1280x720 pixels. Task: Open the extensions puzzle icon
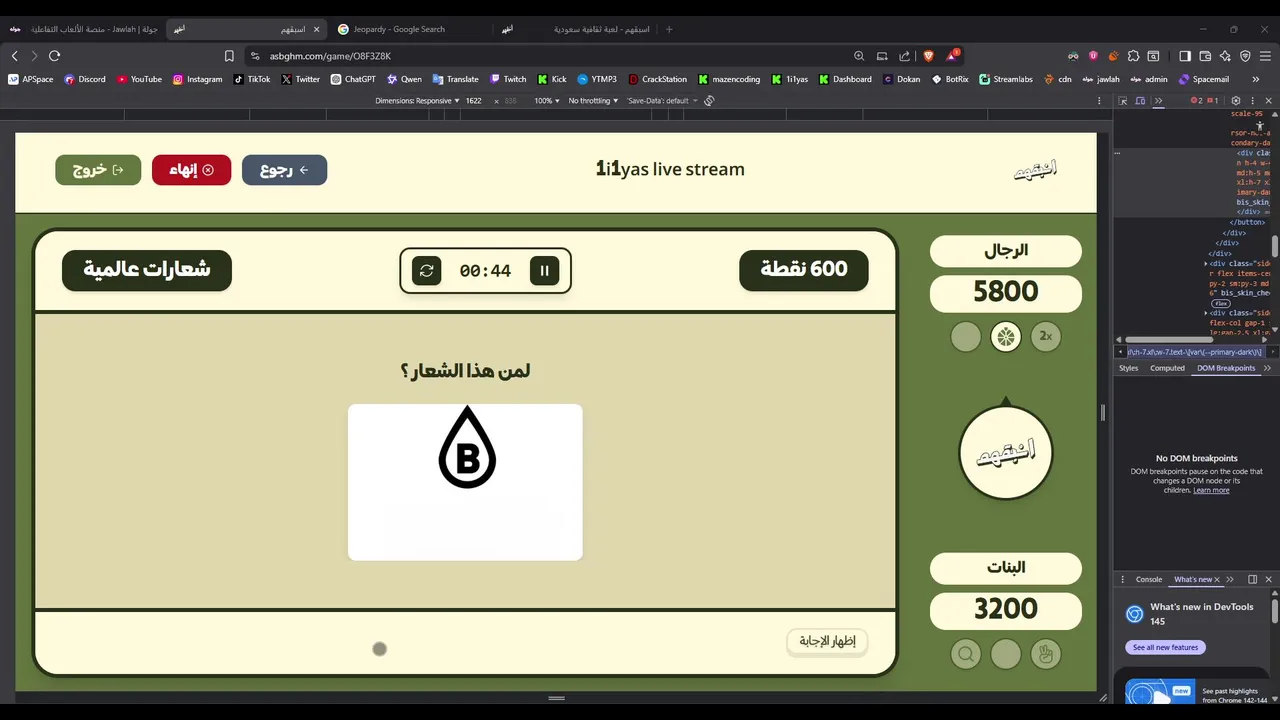[x=1133, y=56]
